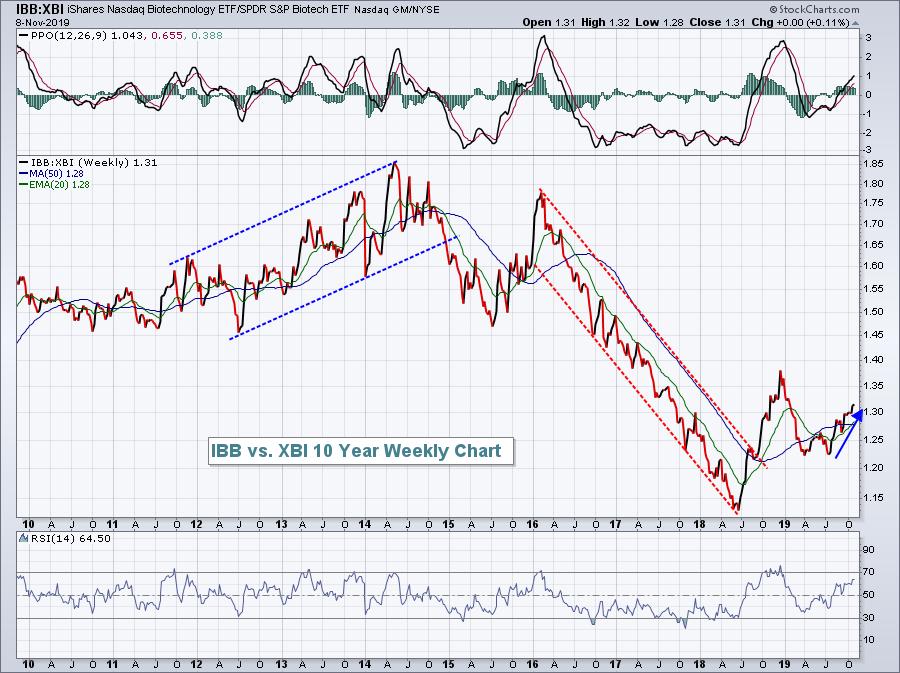
Task: Click the 2014 price peak near 1.85
Action: click(x=395, y=162)
